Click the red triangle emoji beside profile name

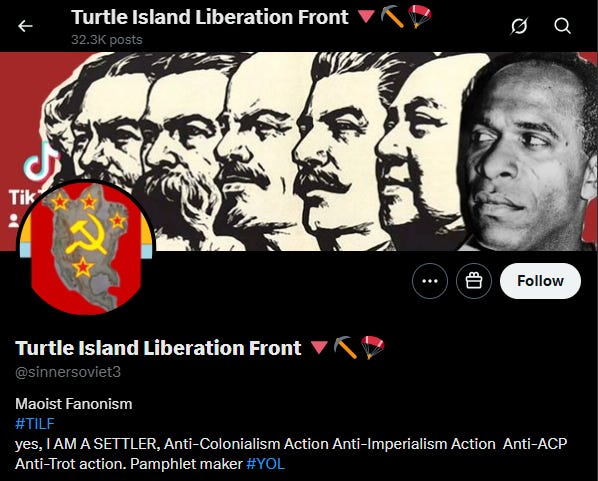(319, 347)
